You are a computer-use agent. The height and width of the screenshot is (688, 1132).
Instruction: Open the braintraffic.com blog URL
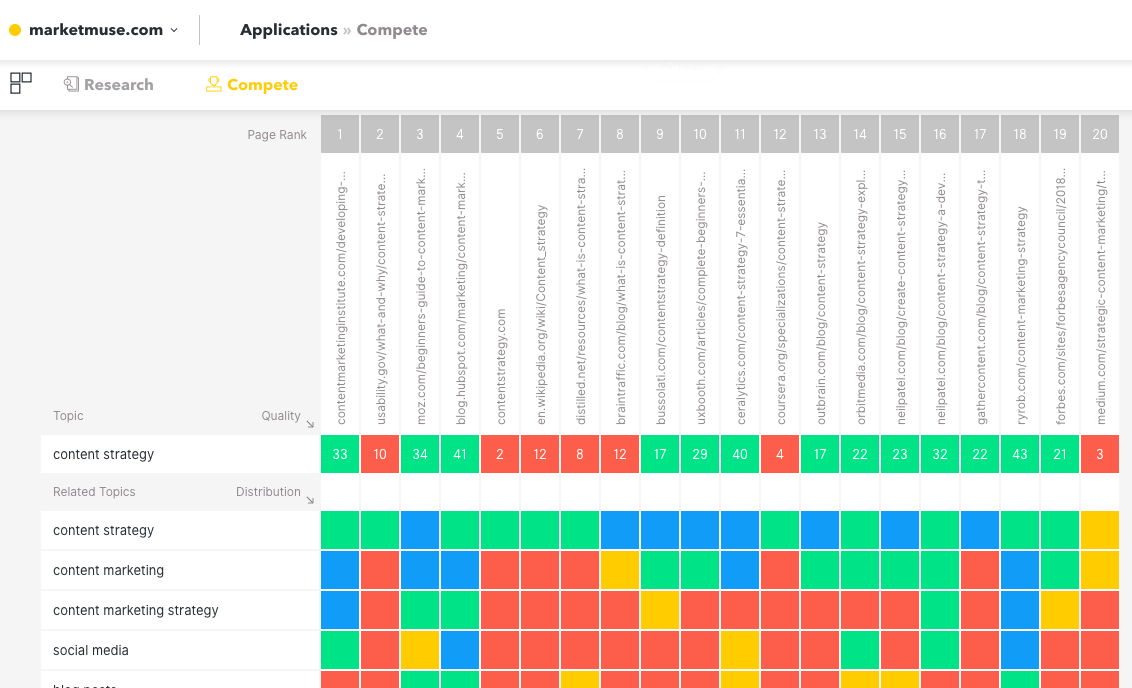point(621,297)
